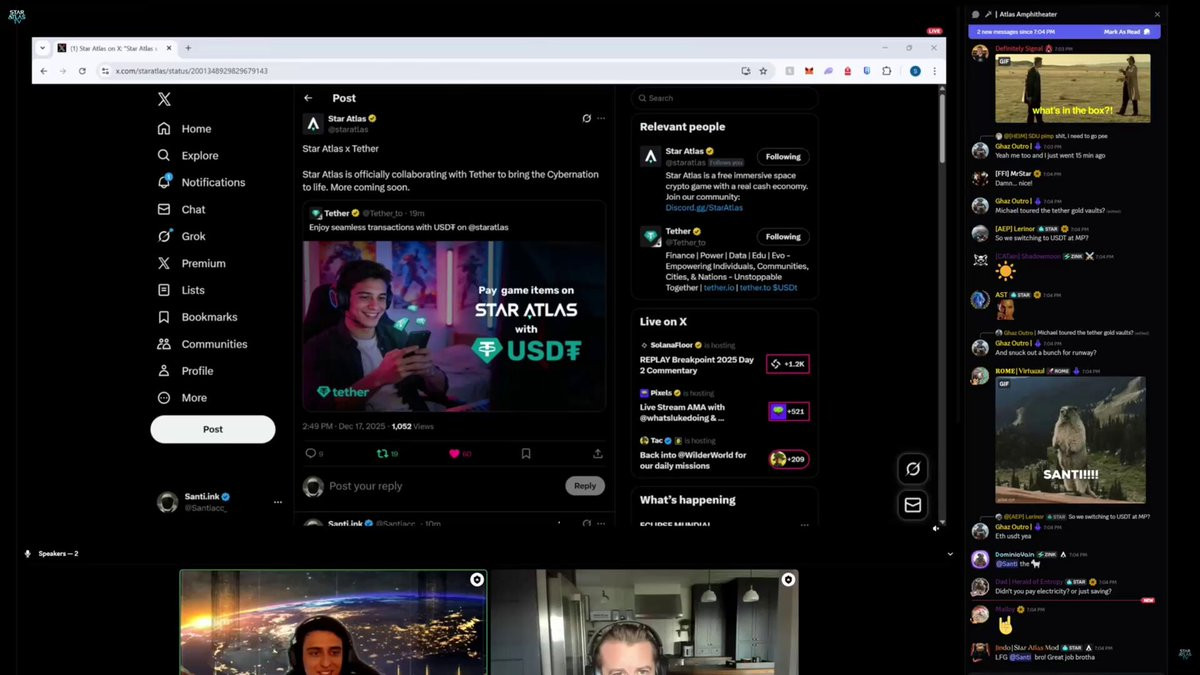Screen dimensions: 1200x675
Task: Toggle bookmark icon under the post
Action: pos(526,453)
